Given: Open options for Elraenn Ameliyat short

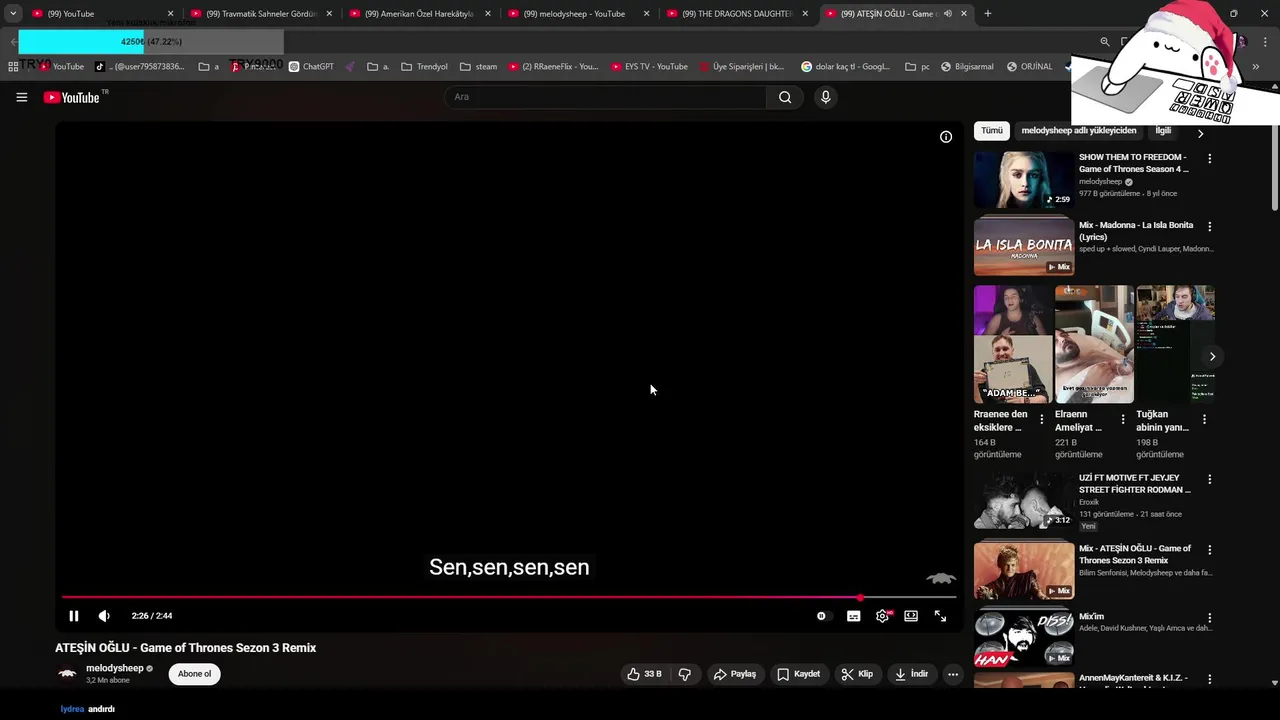Looking at the screenshot, I should (x=1123, y=420).
